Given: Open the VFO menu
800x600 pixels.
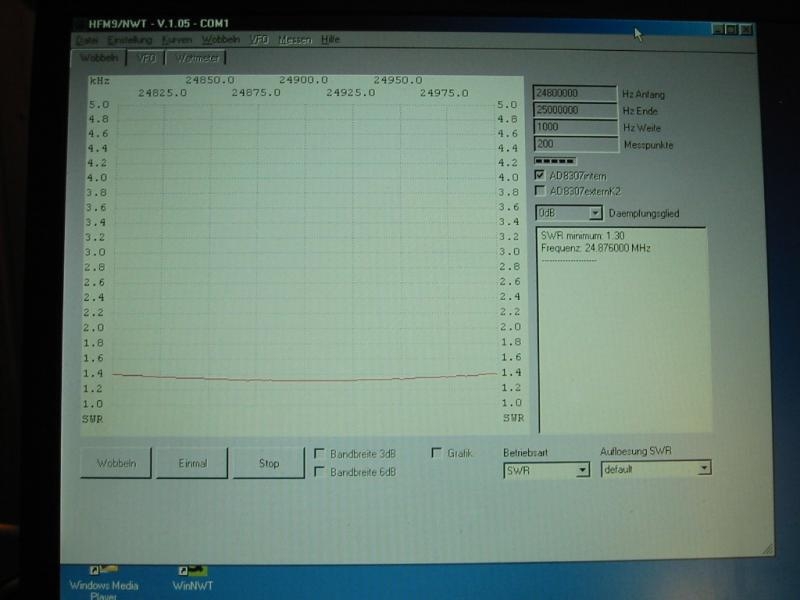Looking at the screenshot, I should tap(259, 39).
